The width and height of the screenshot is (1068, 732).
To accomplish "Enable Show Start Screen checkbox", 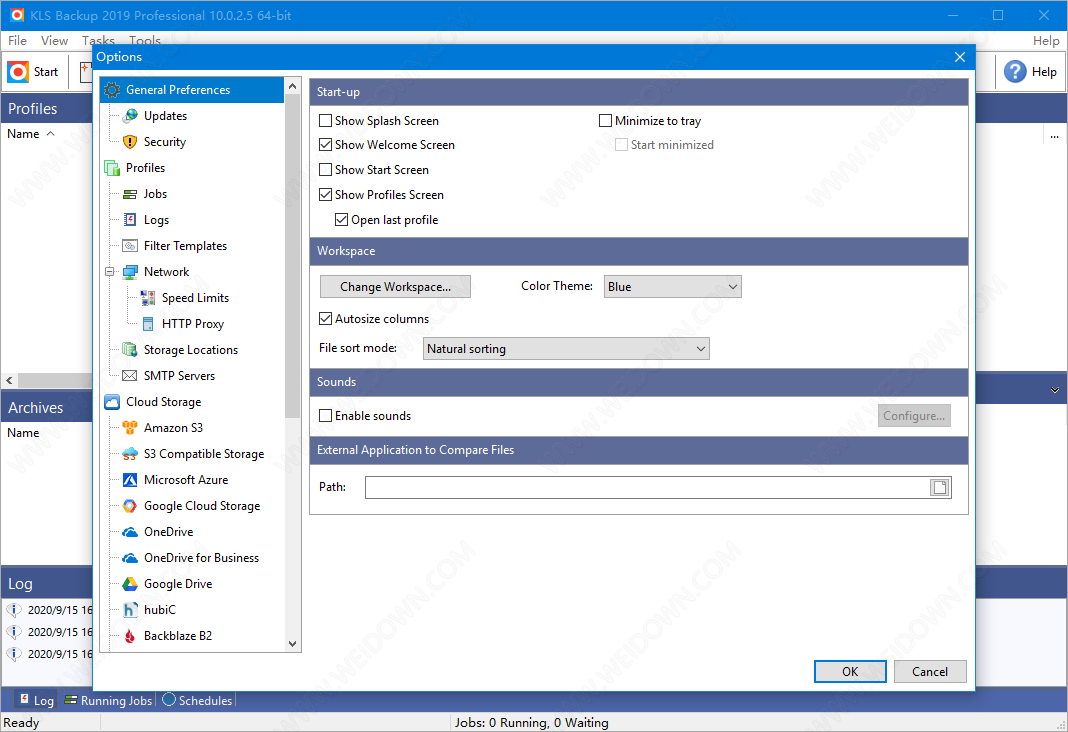I will pos(326,170).
